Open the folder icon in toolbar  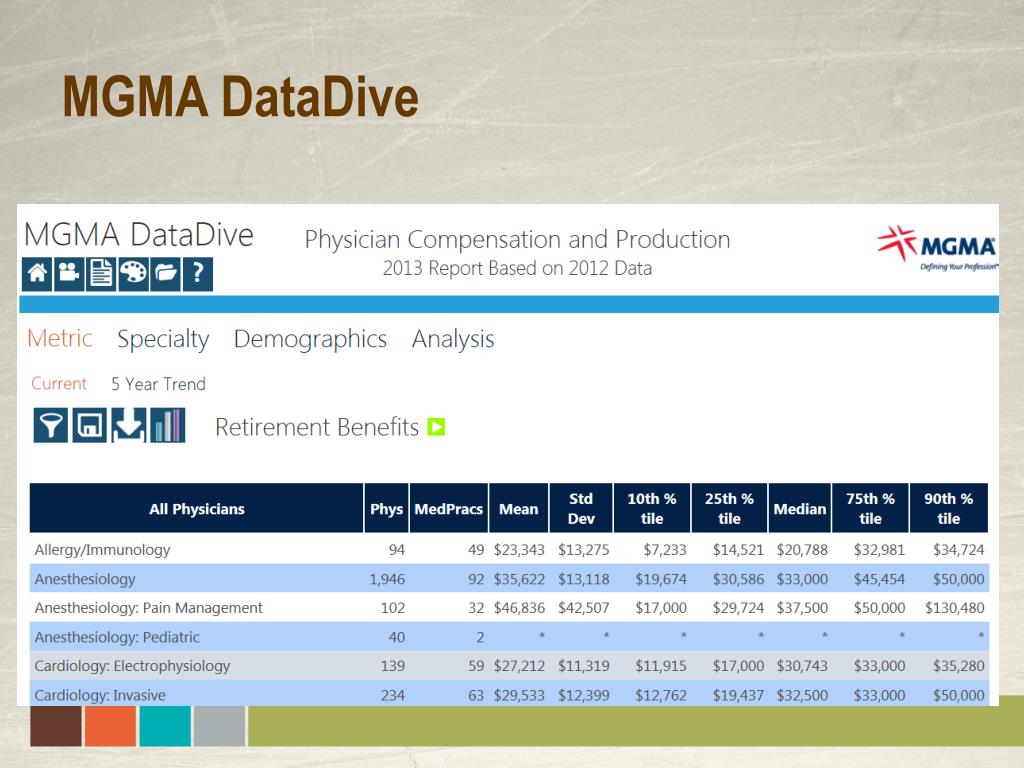165,274
